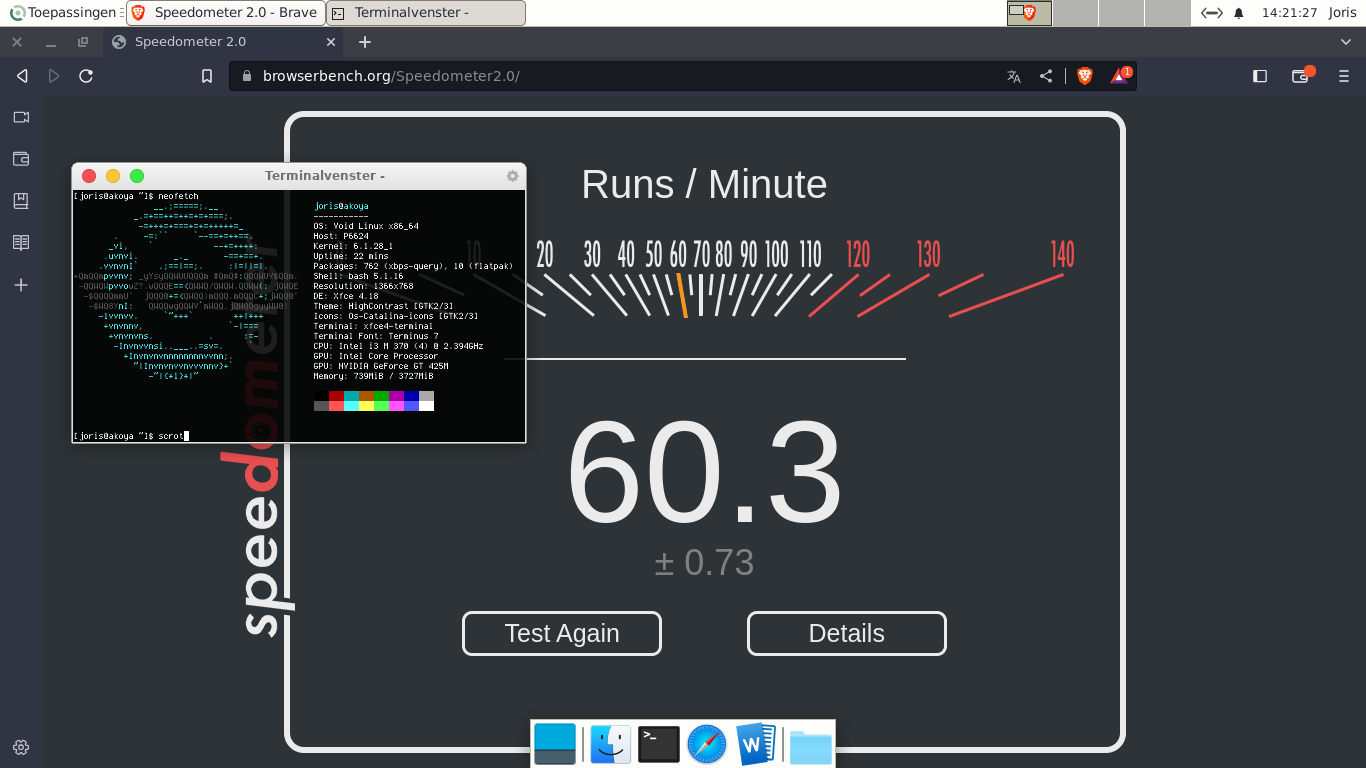This screenshot has width=1366, height=768.
Task: Bookmark this page via the toolbar bookmark icon
Action: tap(207, 76)
